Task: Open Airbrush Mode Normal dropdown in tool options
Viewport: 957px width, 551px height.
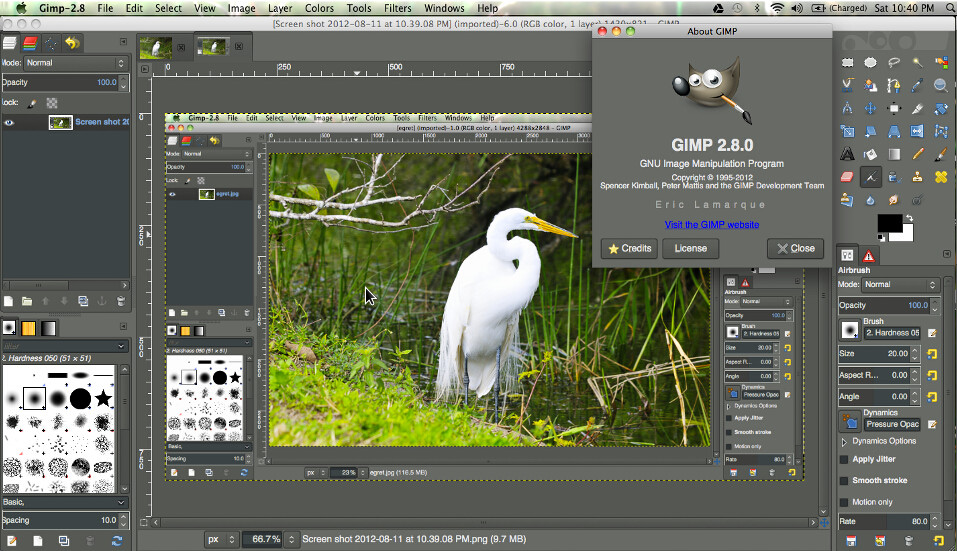Action: coord(900,284)
